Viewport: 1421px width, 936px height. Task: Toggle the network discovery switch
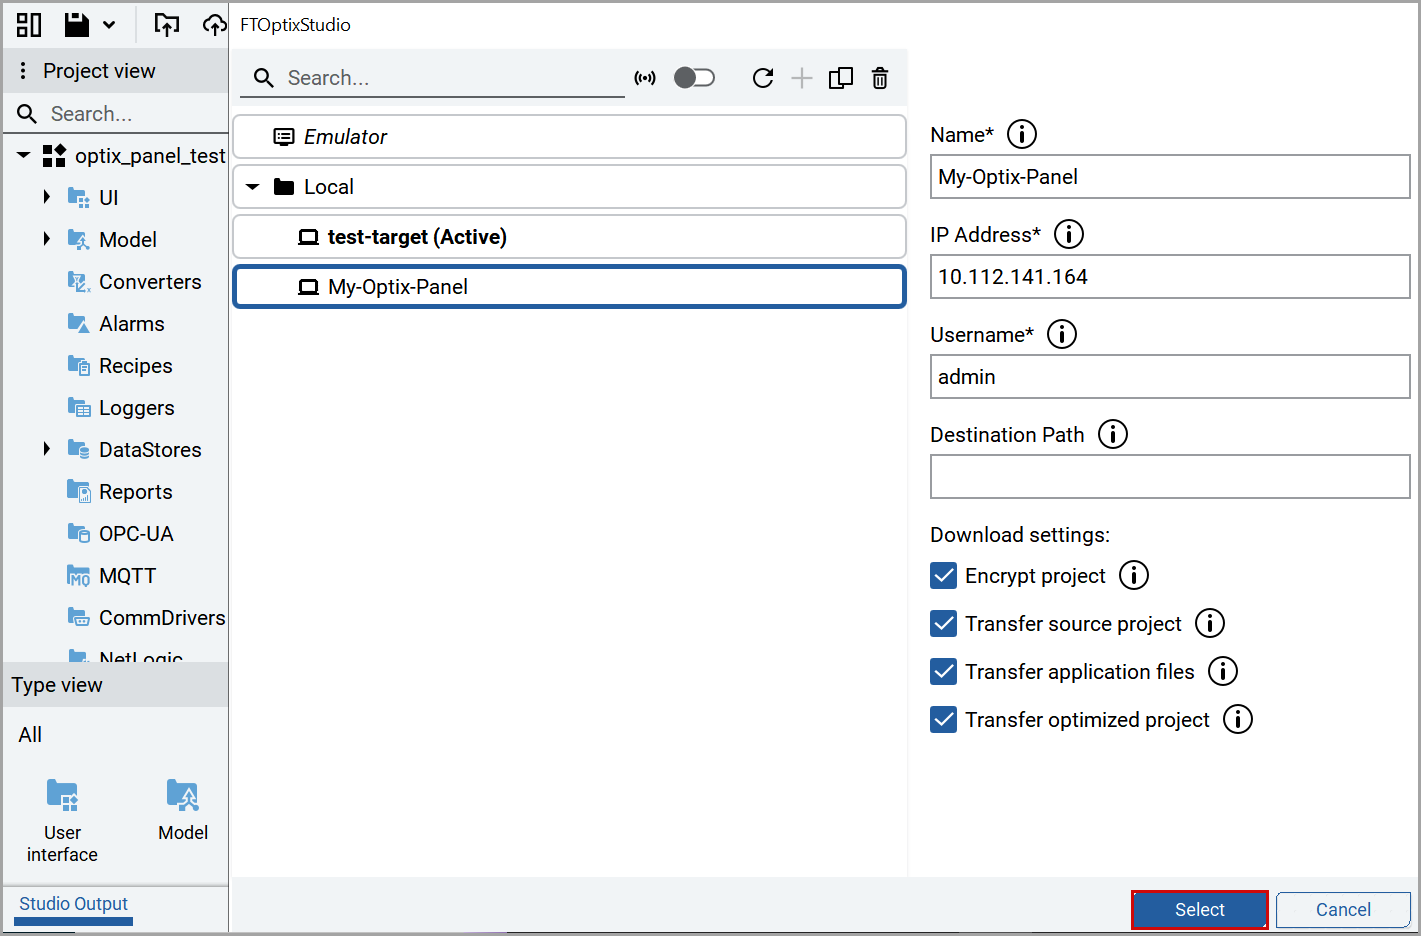[694, 78]
